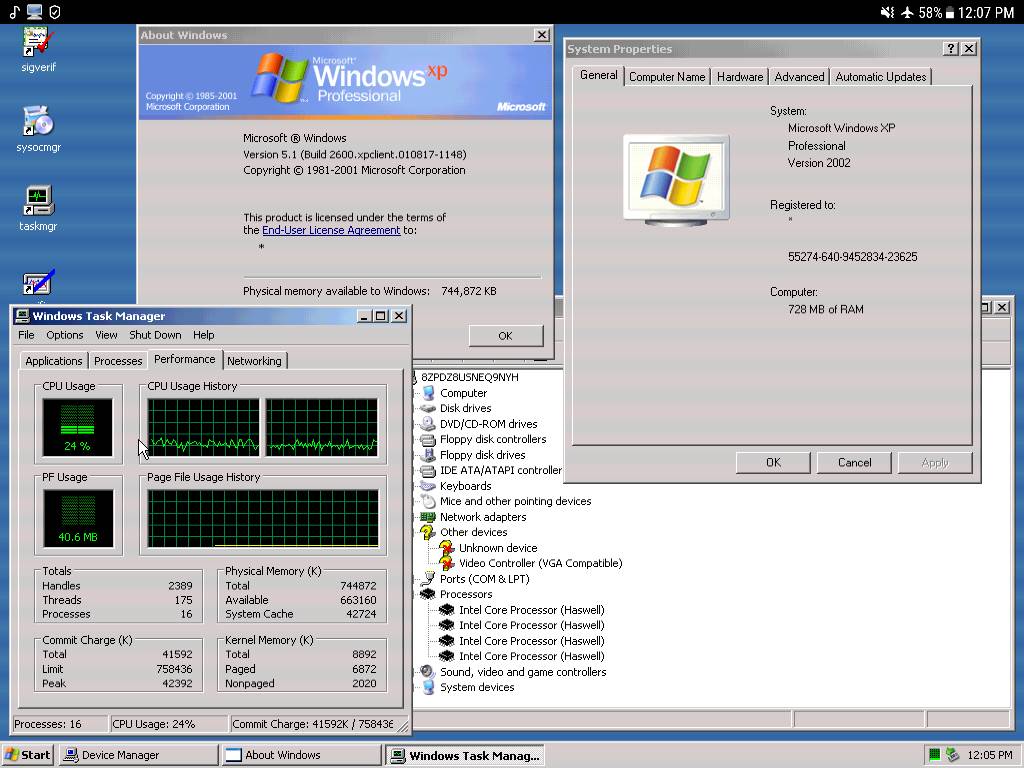Image resolution: width=1024 pixels, height=768 pixels.
Task: Open the Advanced tab in System Properties
Action: pyautogui.click(x=799, y=77)
